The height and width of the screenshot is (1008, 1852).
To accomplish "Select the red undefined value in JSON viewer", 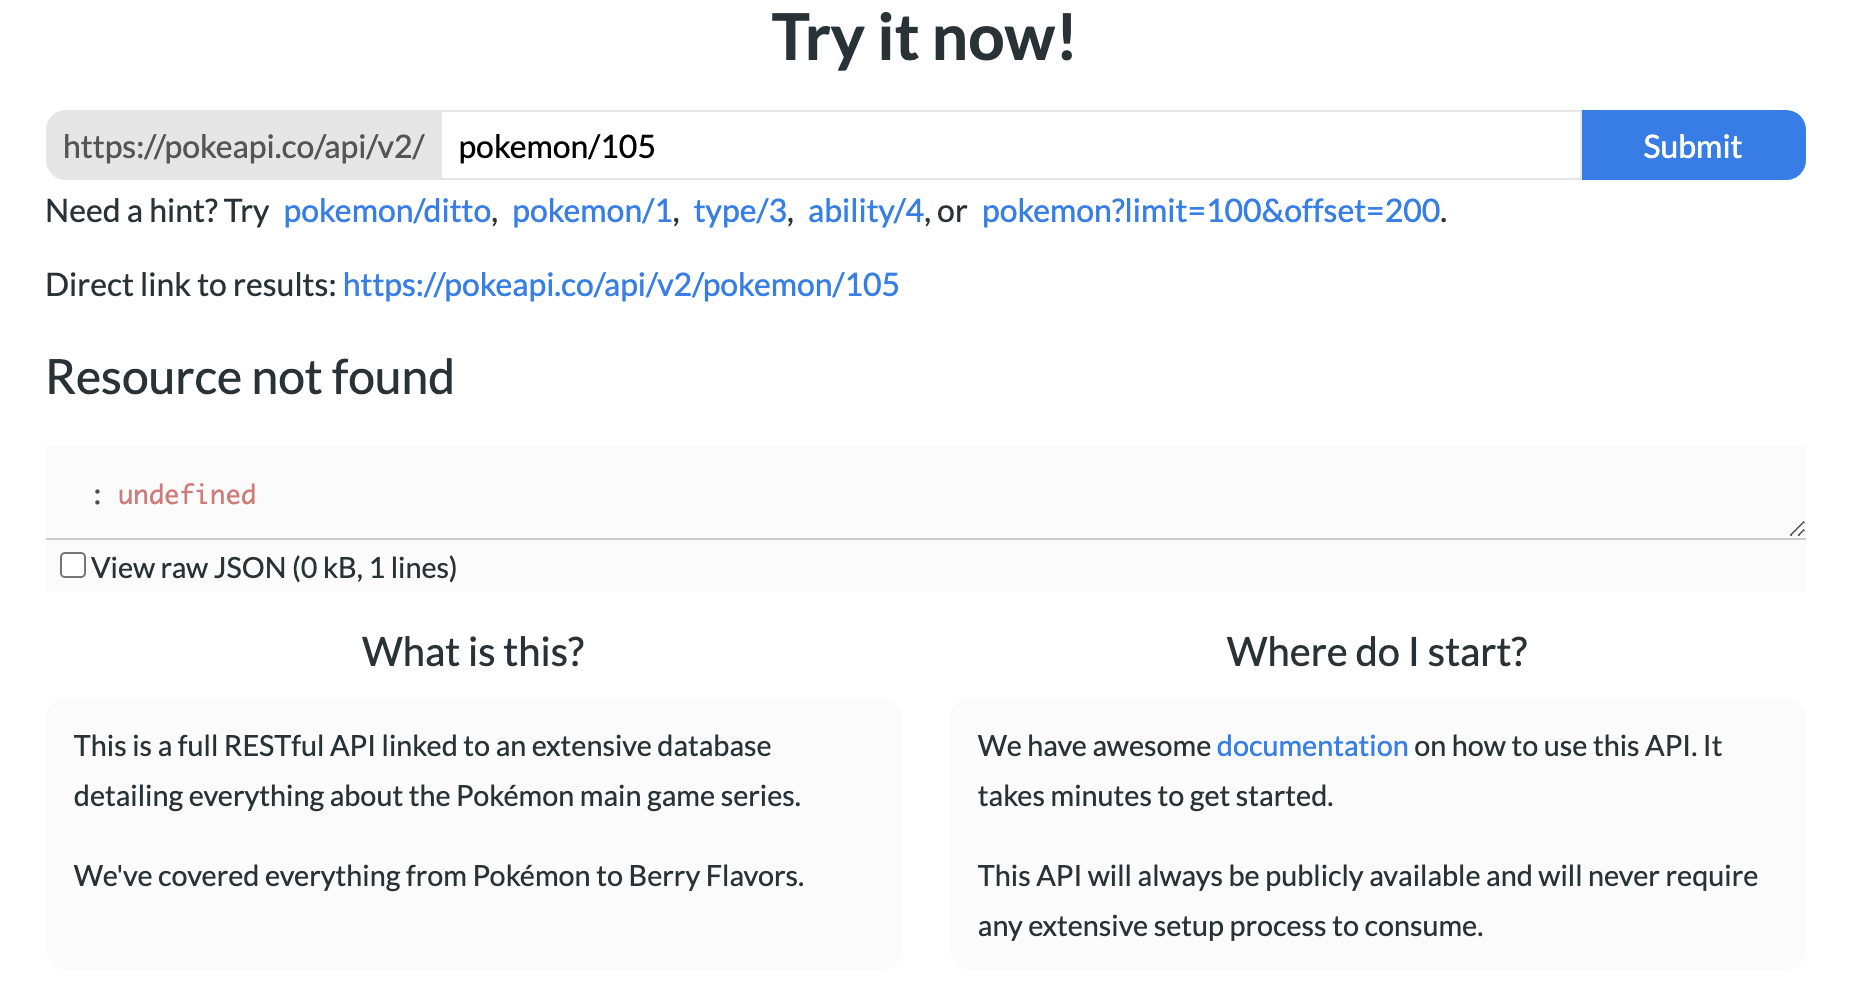I will [x=187, y=495].
